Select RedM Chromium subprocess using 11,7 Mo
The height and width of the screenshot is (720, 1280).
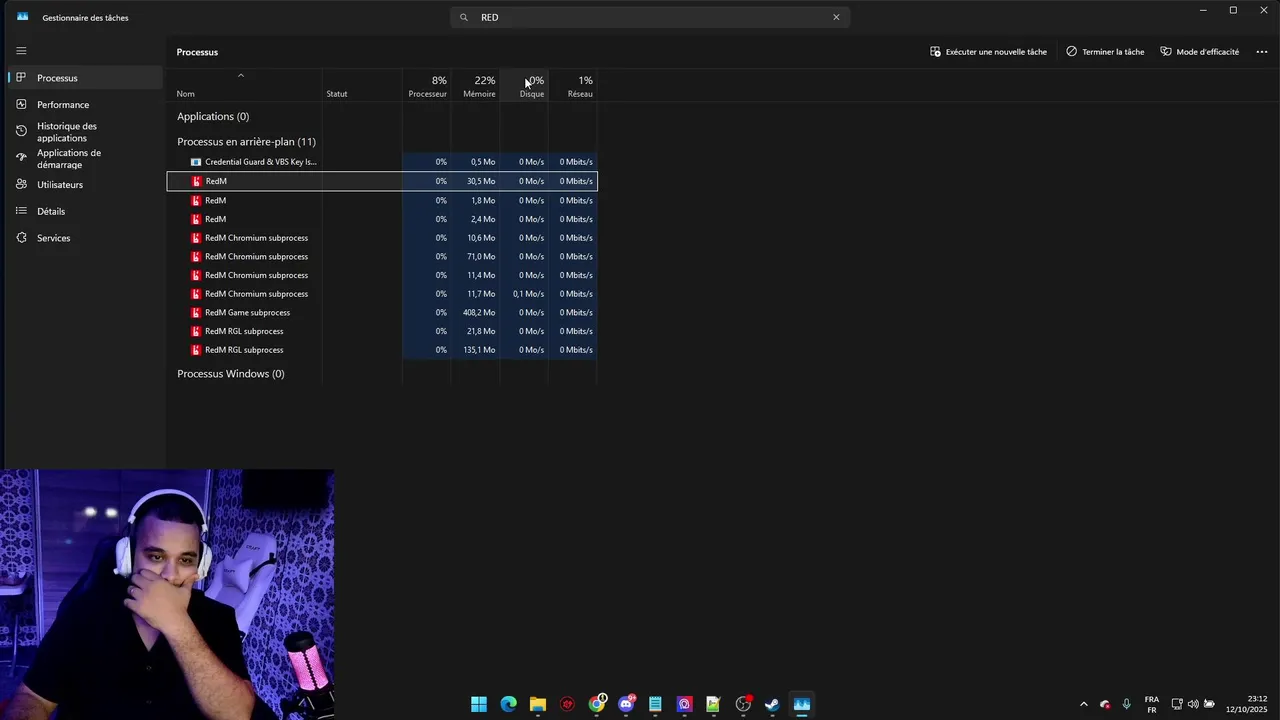(382, 294)
